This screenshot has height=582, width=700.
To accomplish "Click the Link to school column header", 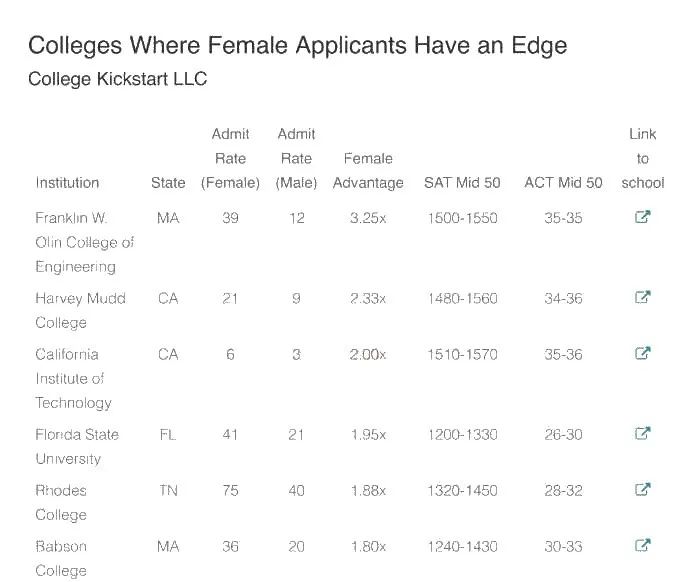I will [x=643, y=158].
